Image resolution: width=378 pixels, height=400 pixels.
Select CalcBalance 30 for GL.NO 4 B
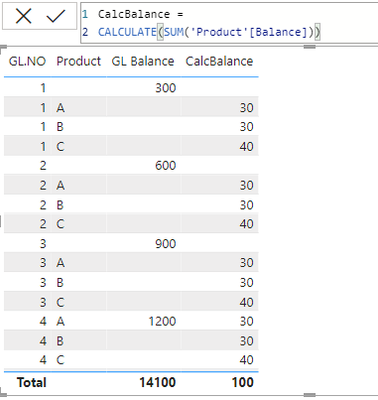point(247,341)
